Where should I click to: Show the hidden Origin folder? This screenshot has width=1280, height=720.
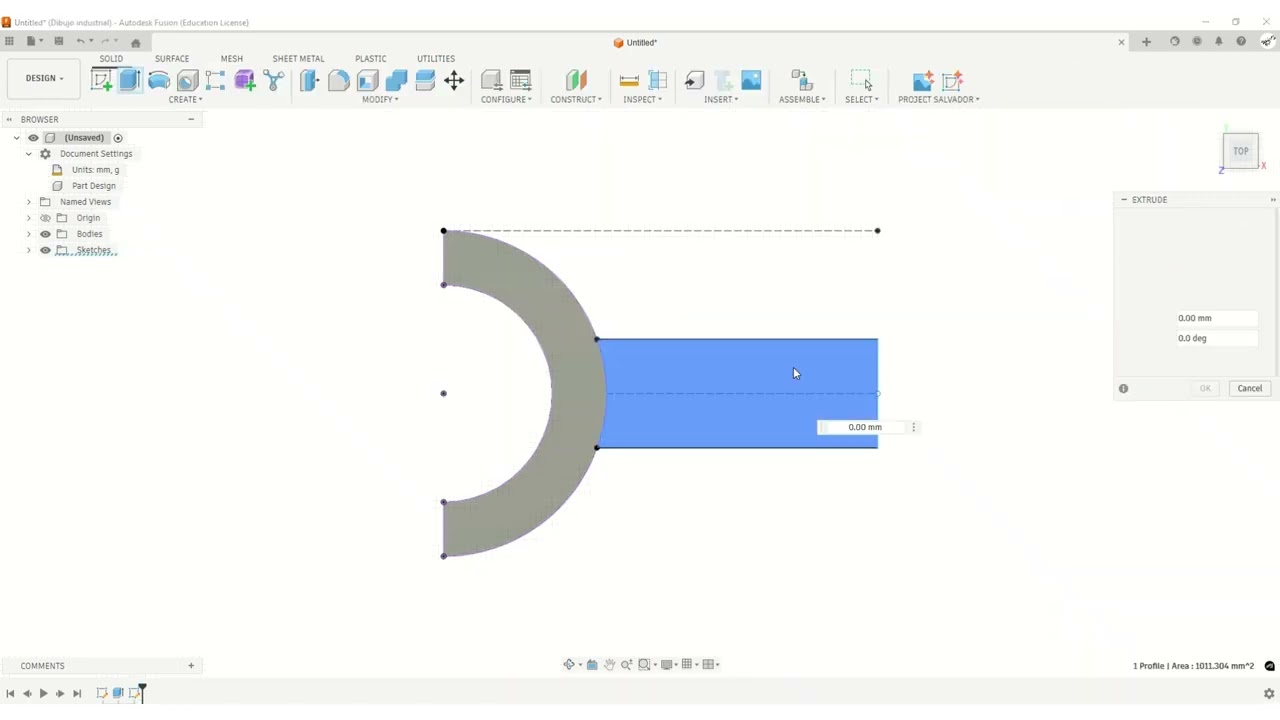[45, 218]
